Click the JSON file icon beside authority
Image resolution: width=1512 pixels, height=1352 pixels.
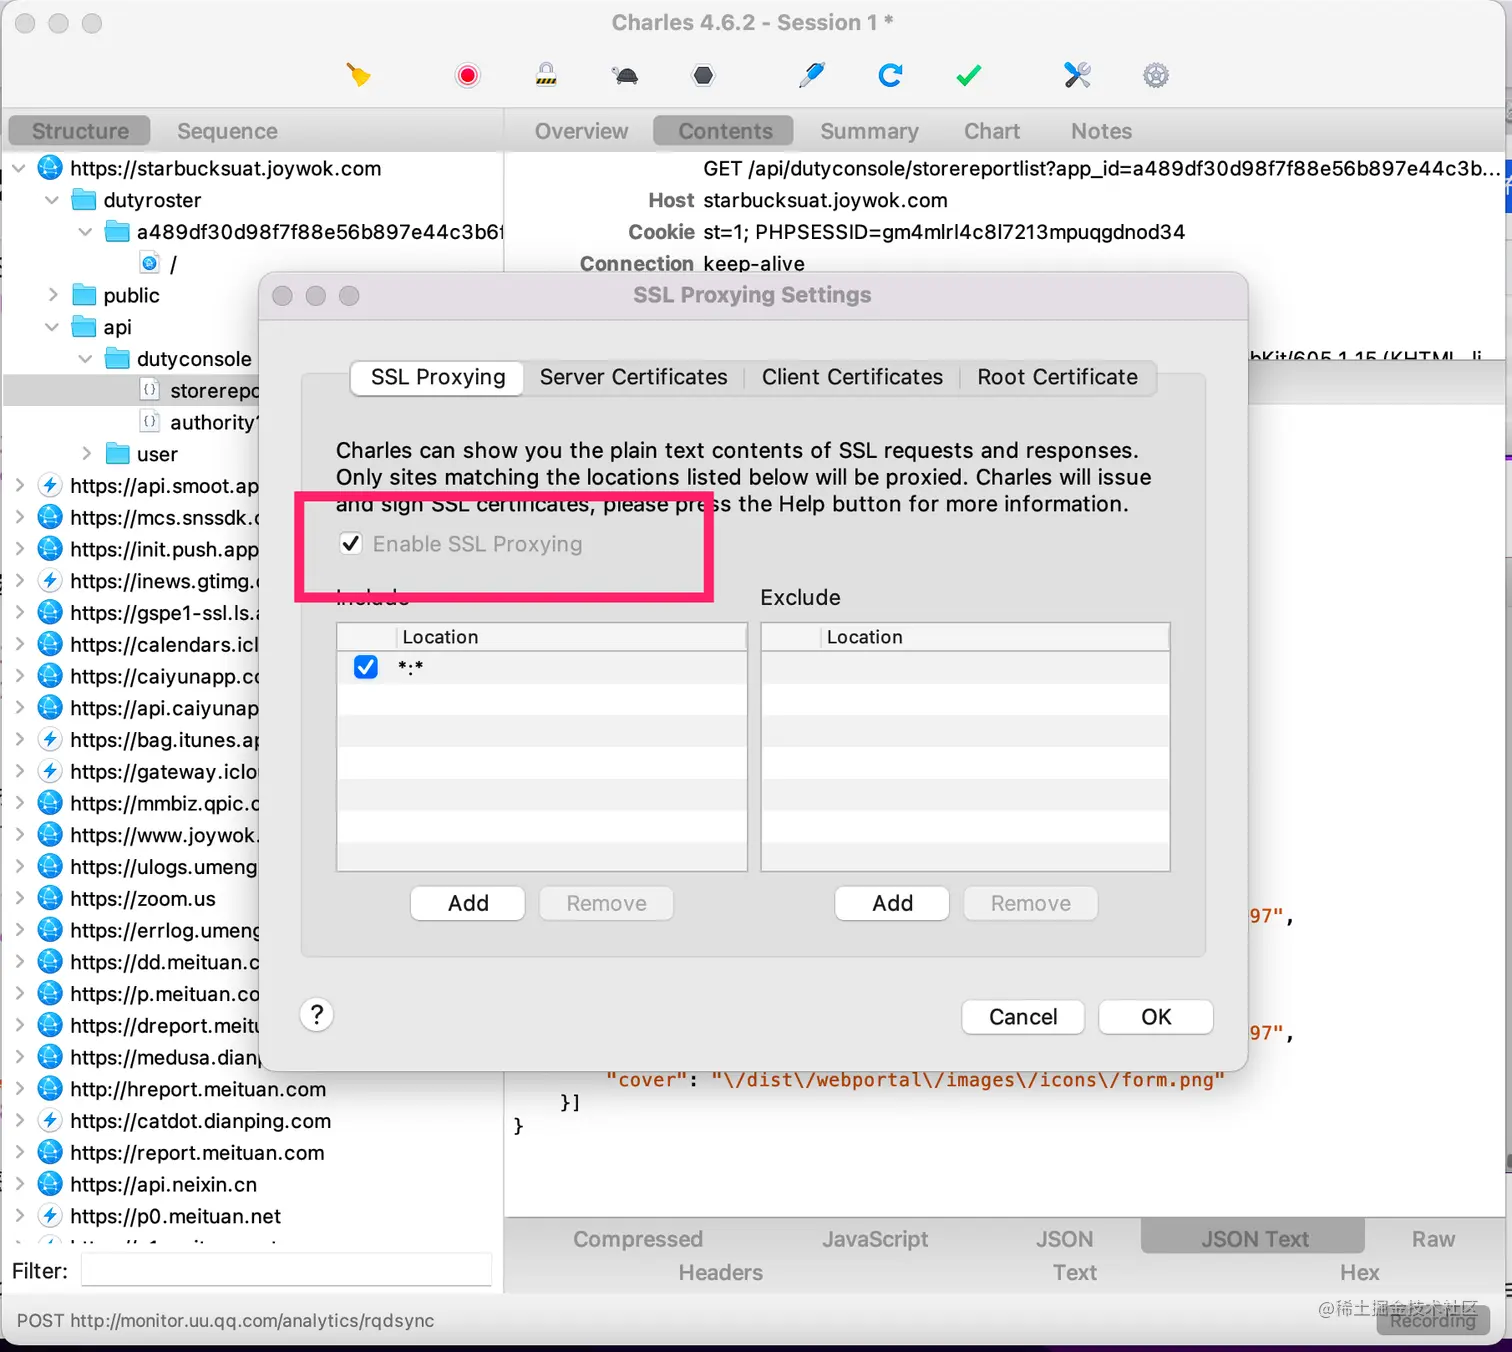tap(150, 422)
